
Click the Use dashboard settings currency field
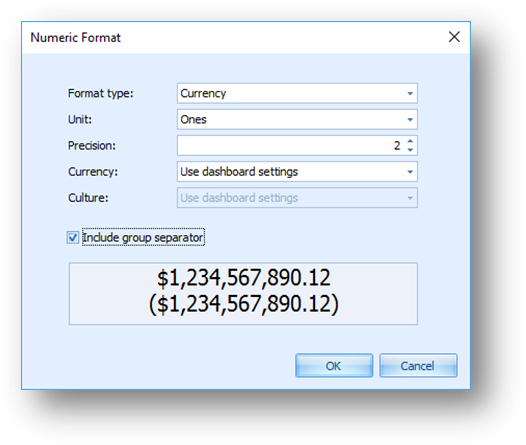(x=297, y=172)
